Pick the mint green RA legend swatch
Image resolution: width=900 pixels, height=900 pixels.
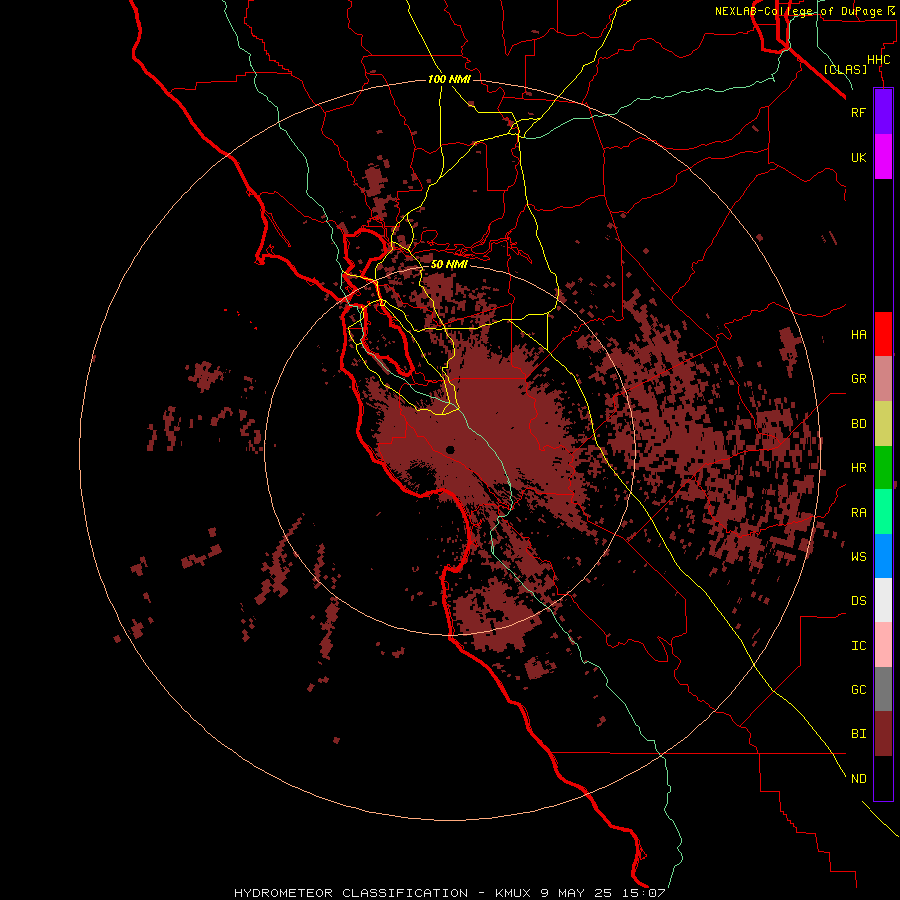883,512
